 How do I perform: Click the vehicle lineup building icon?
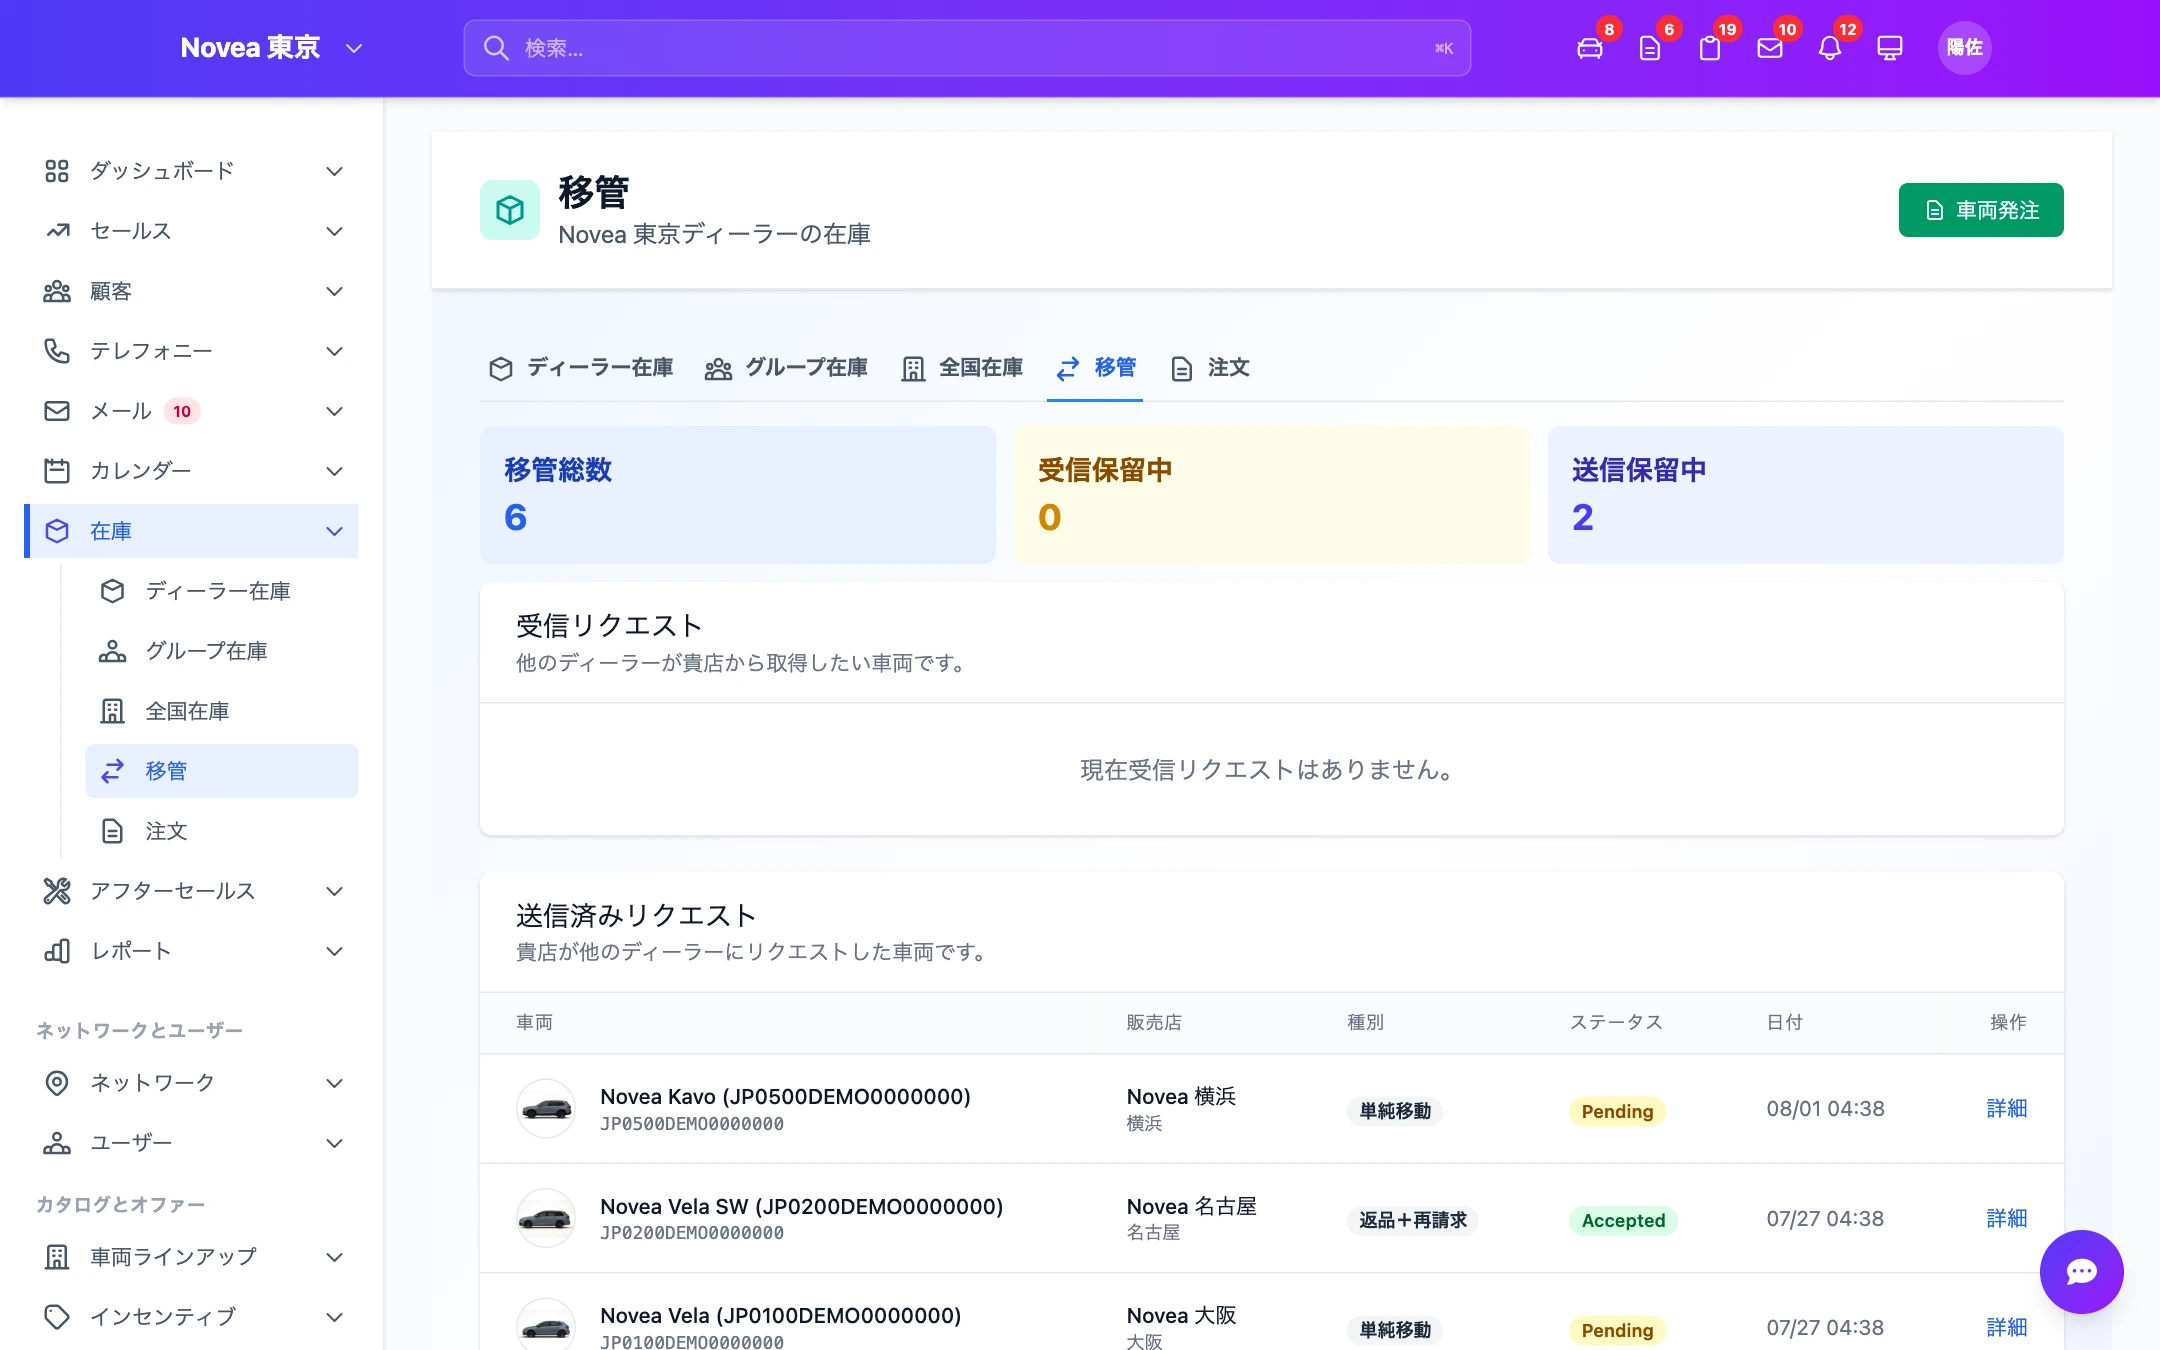coord(57,1257)
